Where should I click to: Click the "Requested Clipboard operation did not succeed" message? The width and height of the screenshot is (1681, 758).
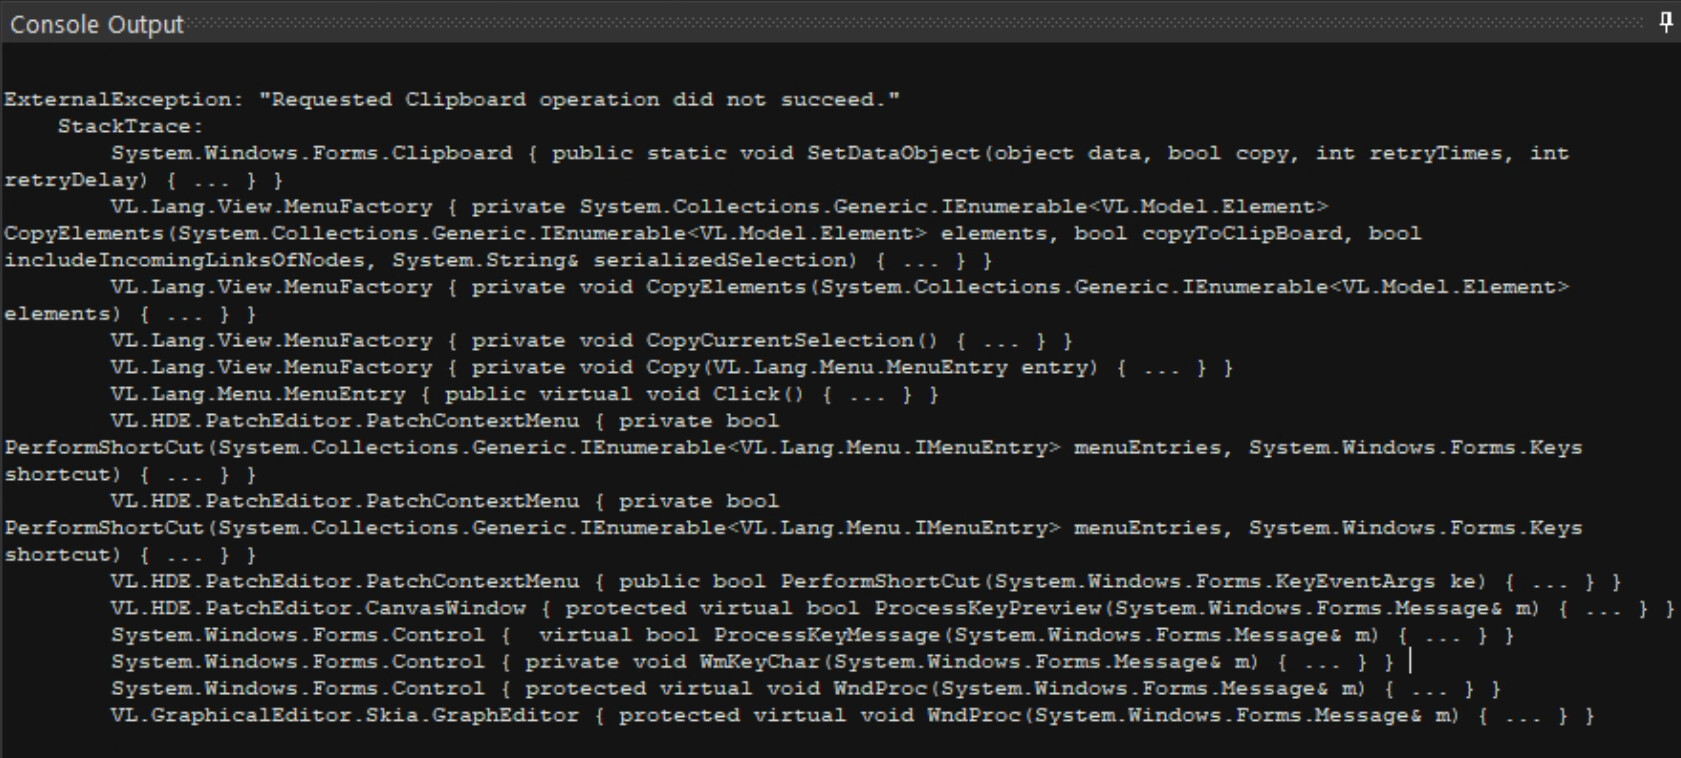point(579,100)
